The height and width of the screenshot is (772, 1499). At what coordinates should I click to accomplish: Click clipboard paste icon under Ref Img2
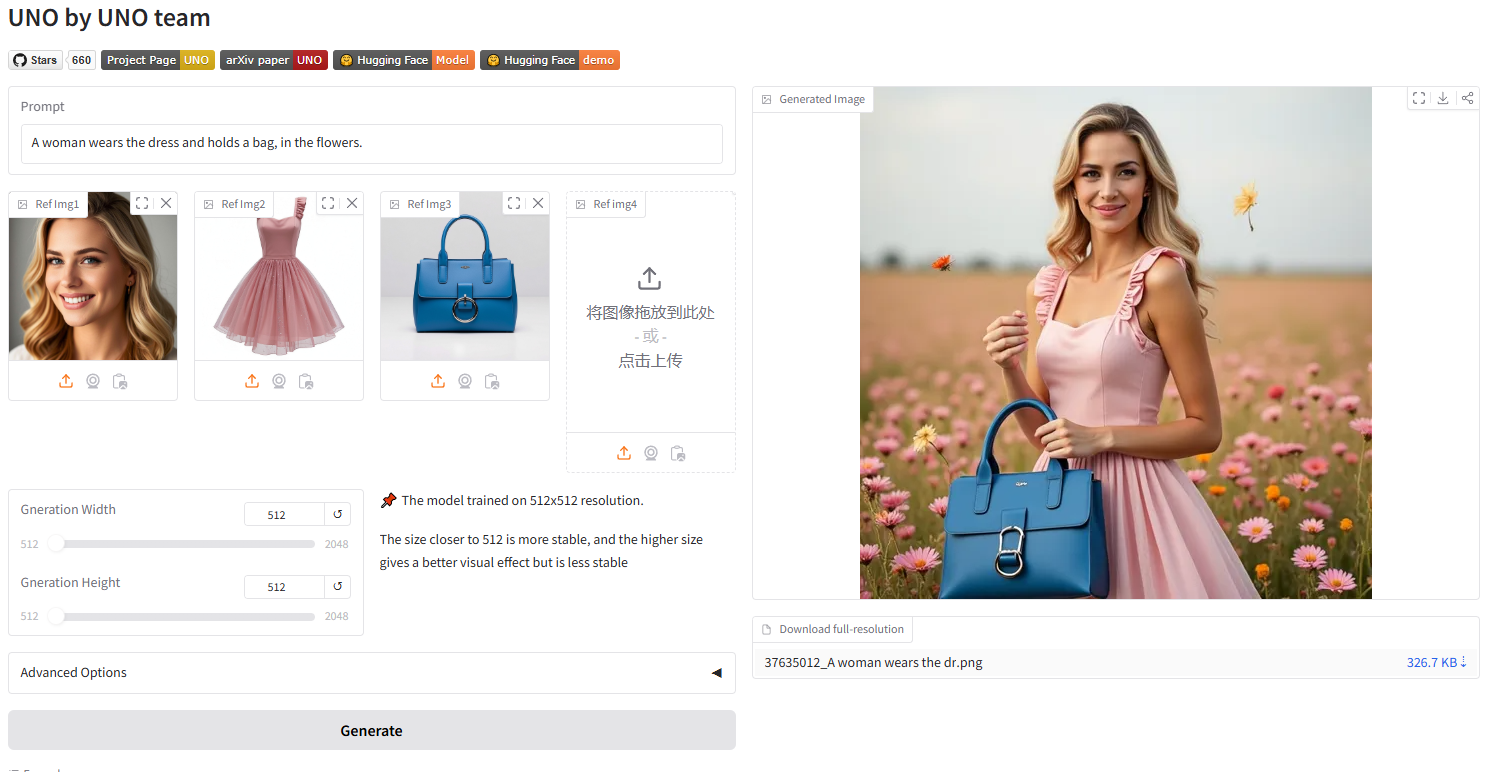(306, 381)
